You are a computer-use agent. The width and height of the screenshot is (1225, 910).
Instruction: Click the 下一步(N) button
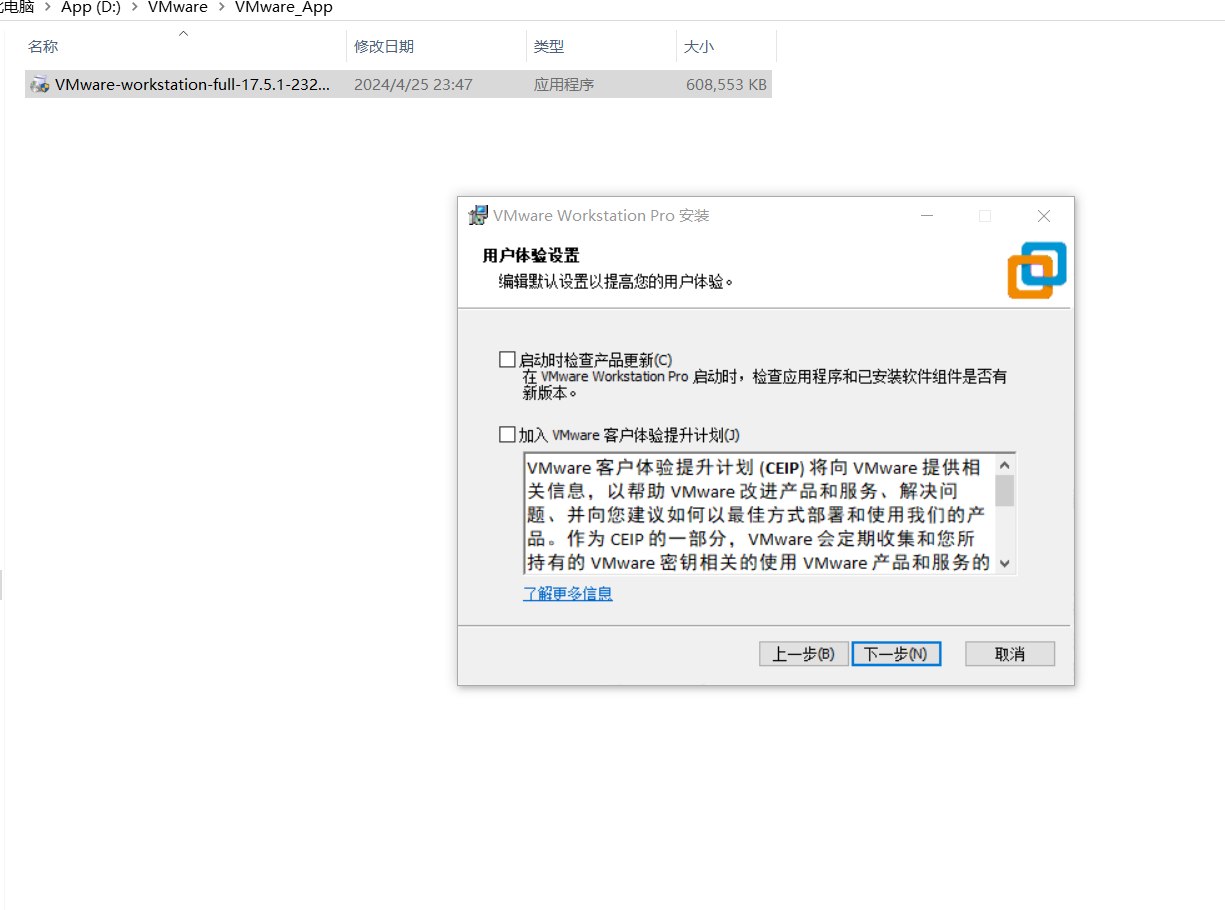click(x=896, y=654)
